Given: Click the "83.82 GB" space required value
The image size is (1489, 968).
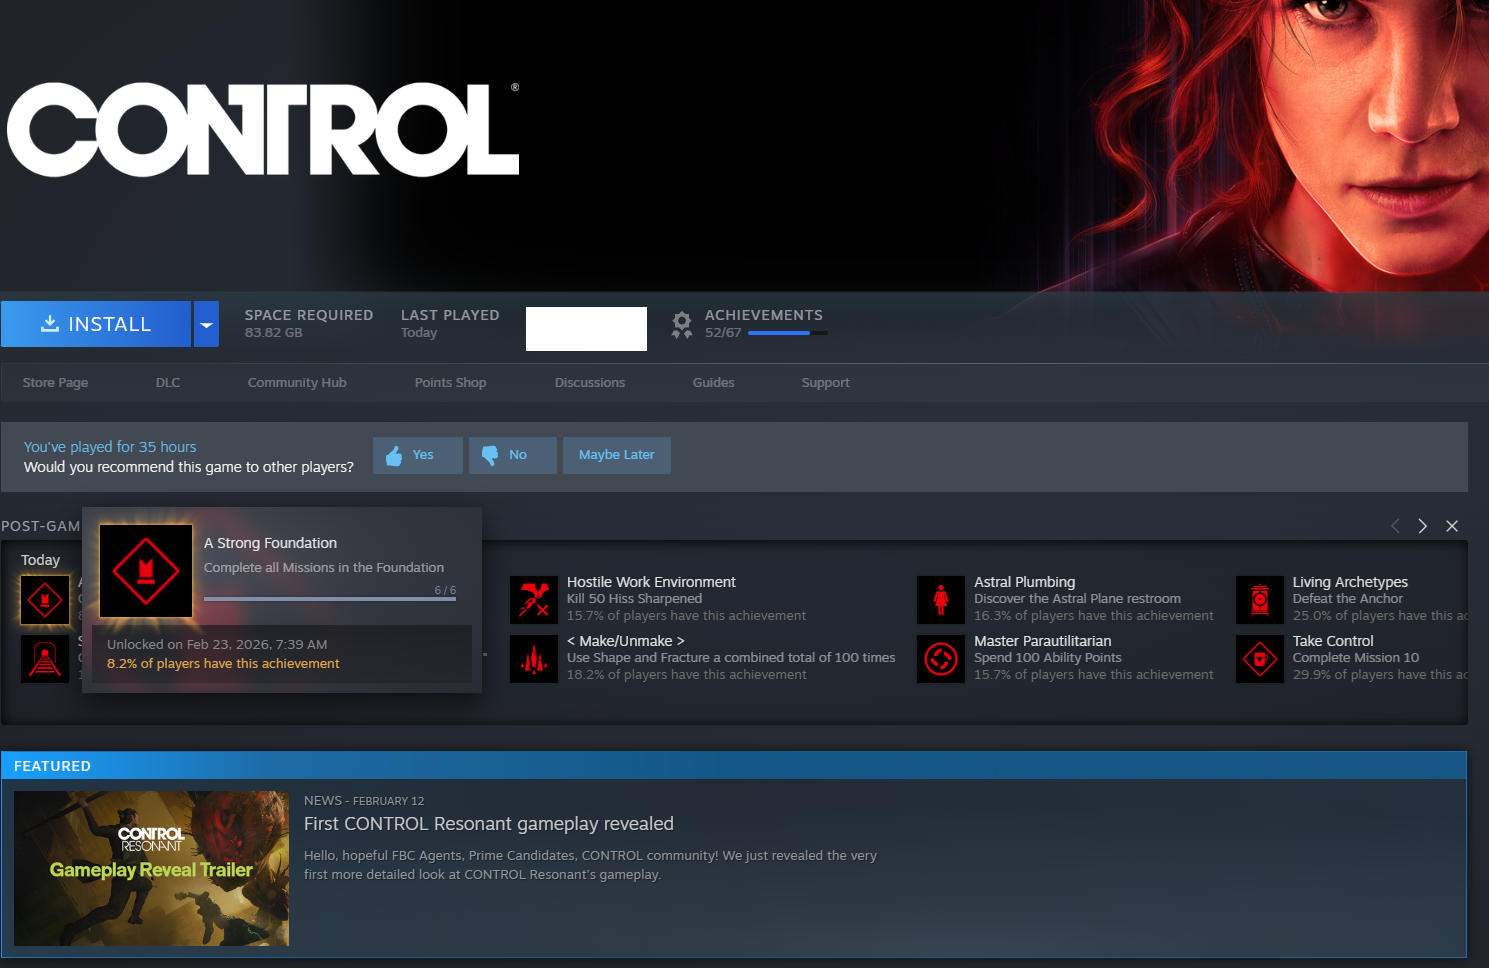Looking at the screenshot, I should pyautogui.click(x=274, y=333).
